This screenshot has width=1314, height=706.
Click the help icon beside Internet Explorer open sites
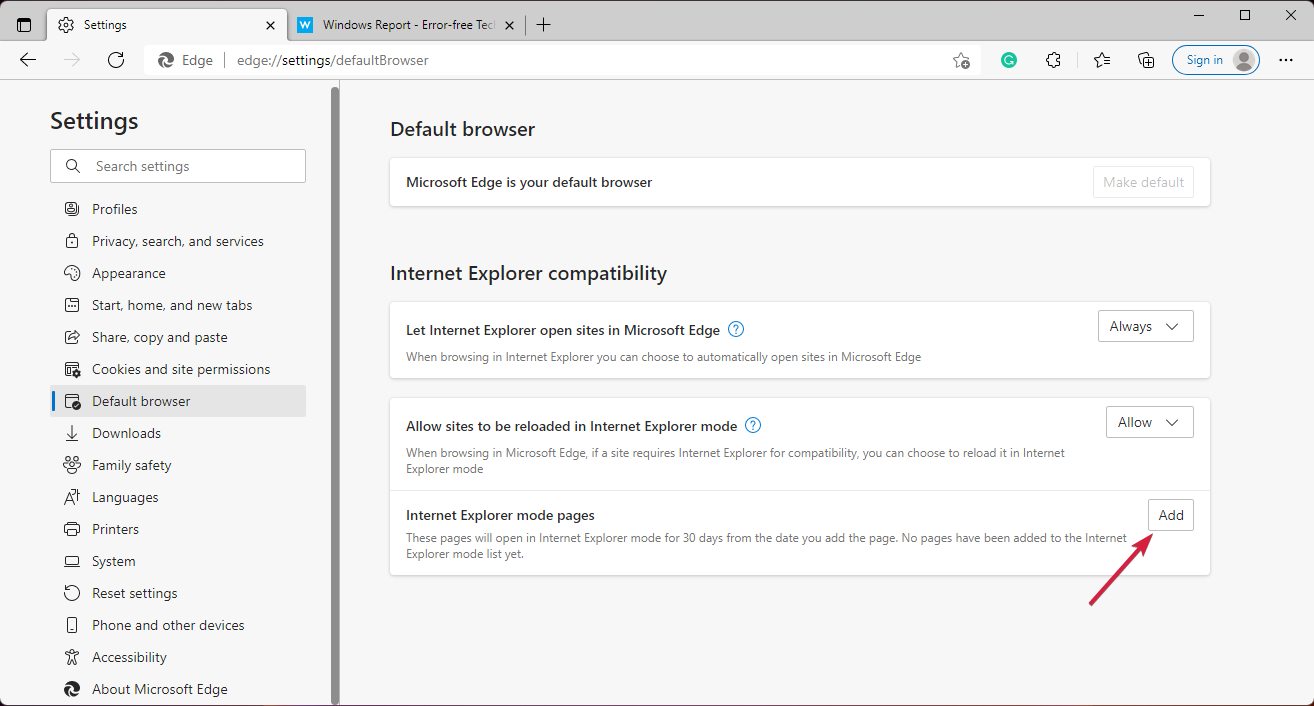tap(735, 329)
